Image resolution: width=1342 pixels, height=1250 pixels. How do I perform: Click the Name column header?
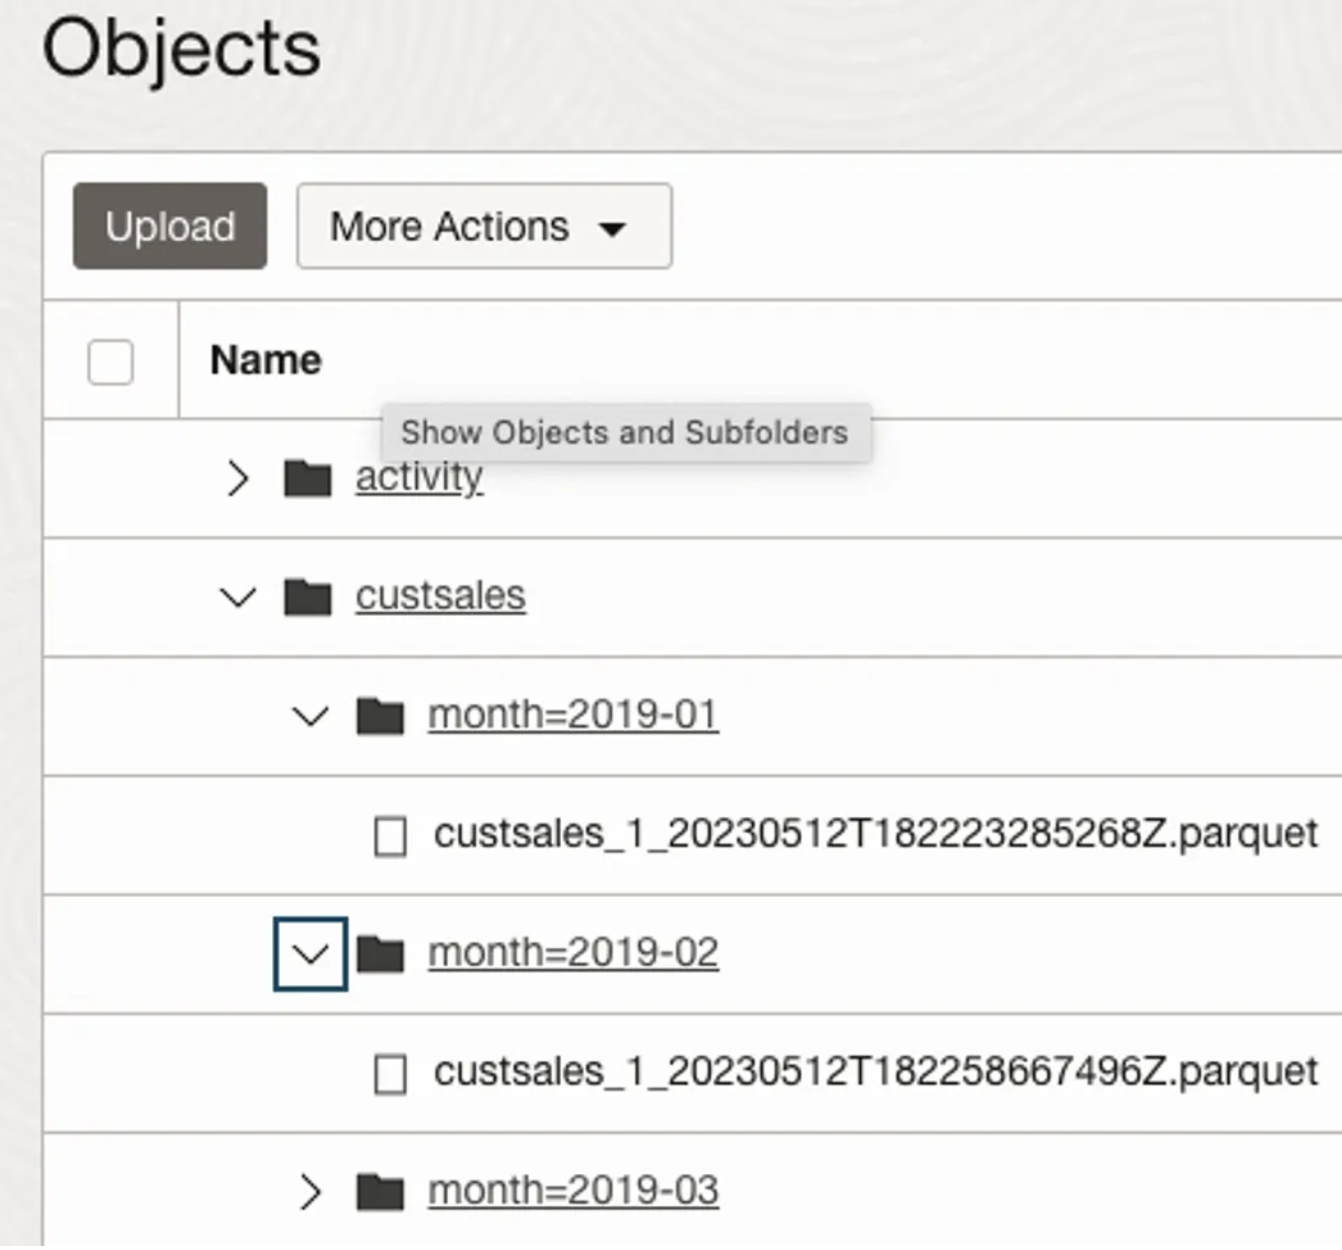click(x=265, y=360)
